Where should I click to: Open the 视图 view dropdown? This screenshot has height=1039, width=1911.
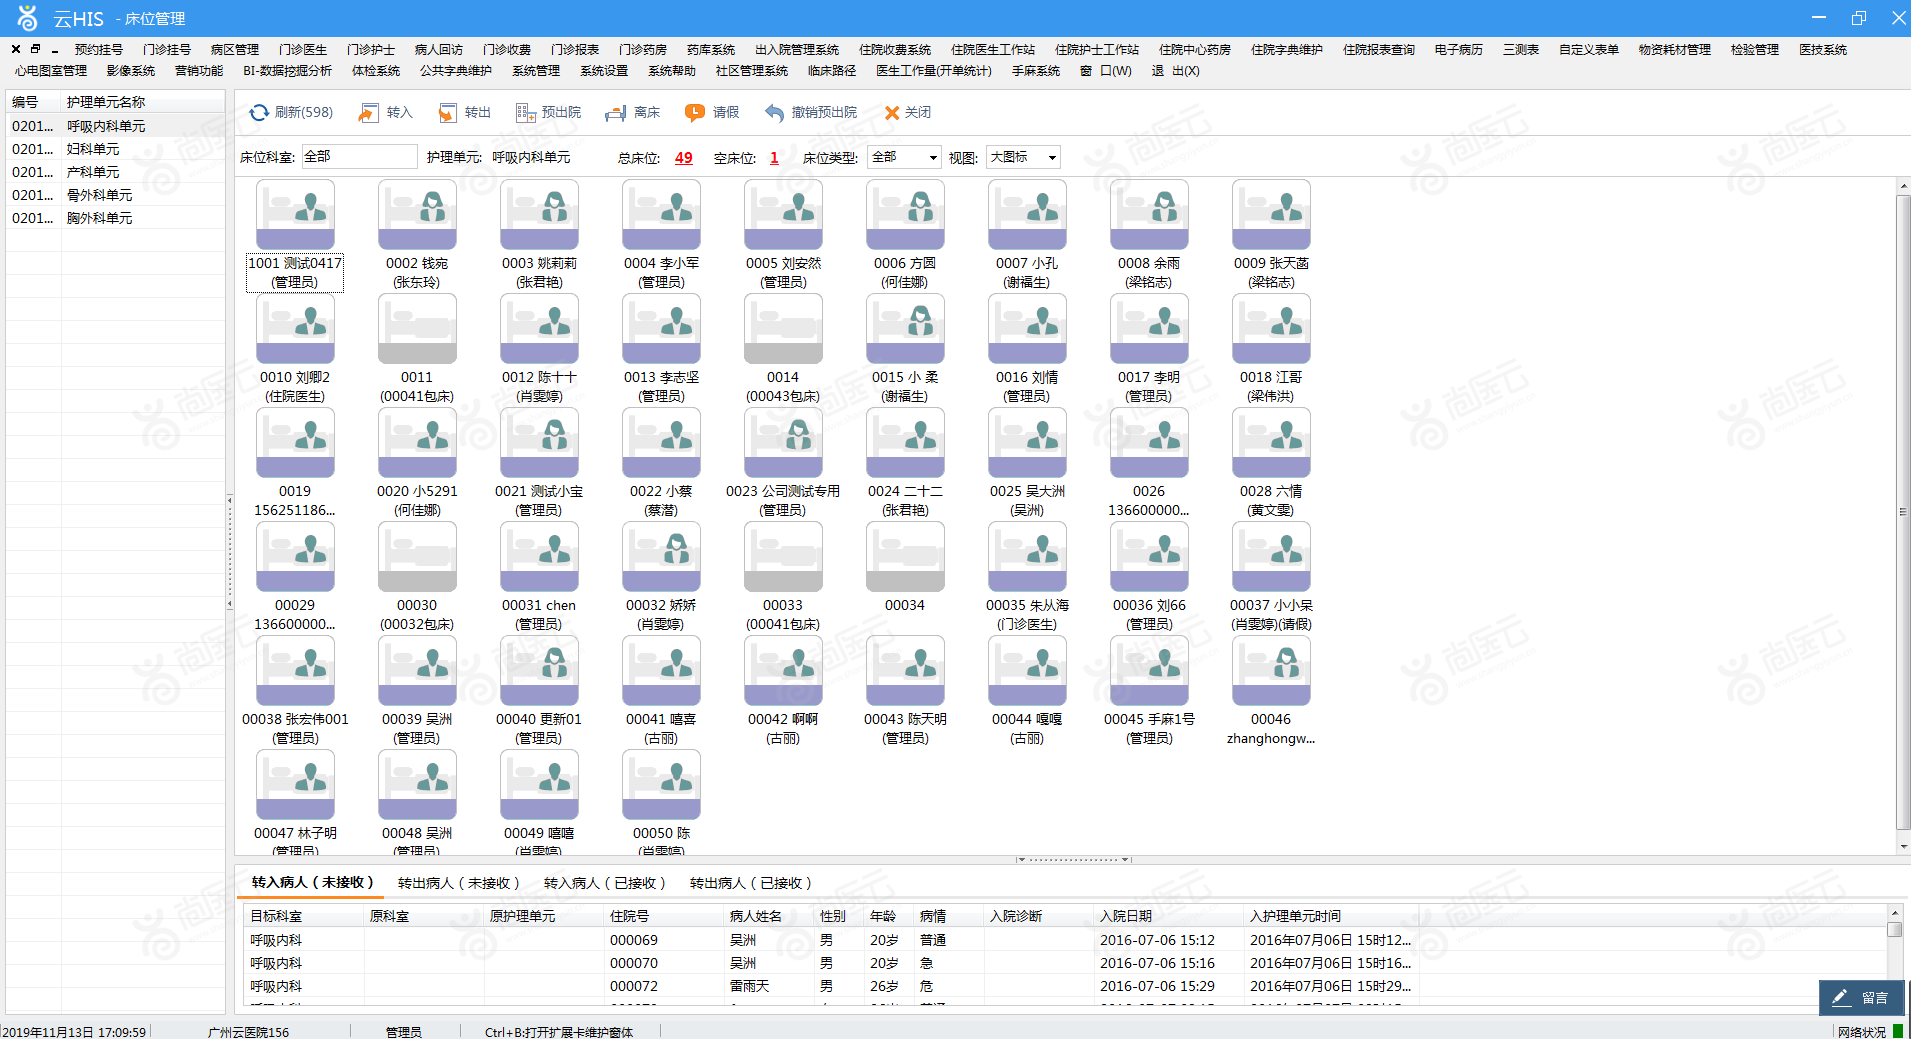(x=1023, y=157)
